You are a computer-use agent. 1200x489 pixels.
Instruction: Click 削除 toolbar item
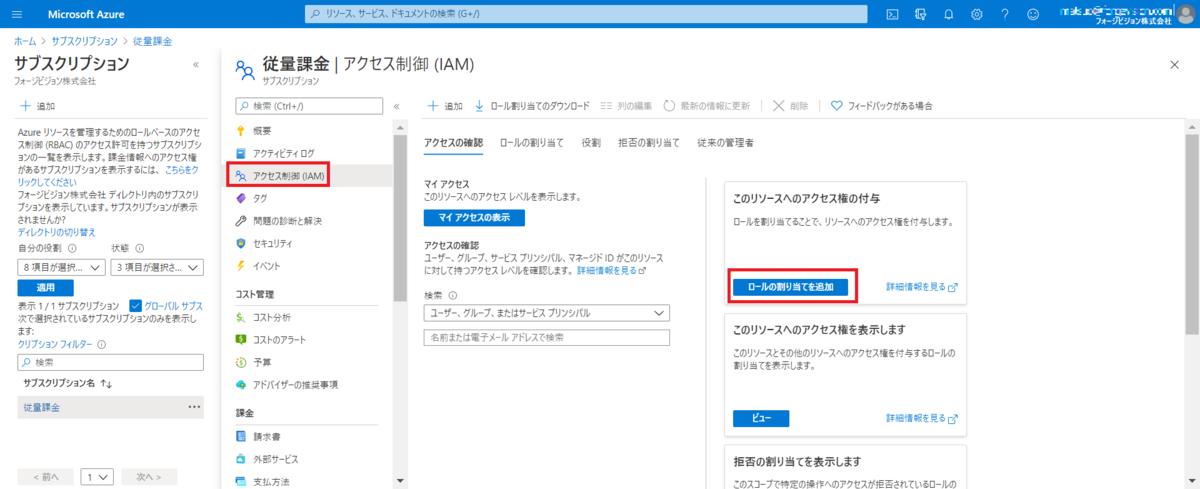coord(791,106)
